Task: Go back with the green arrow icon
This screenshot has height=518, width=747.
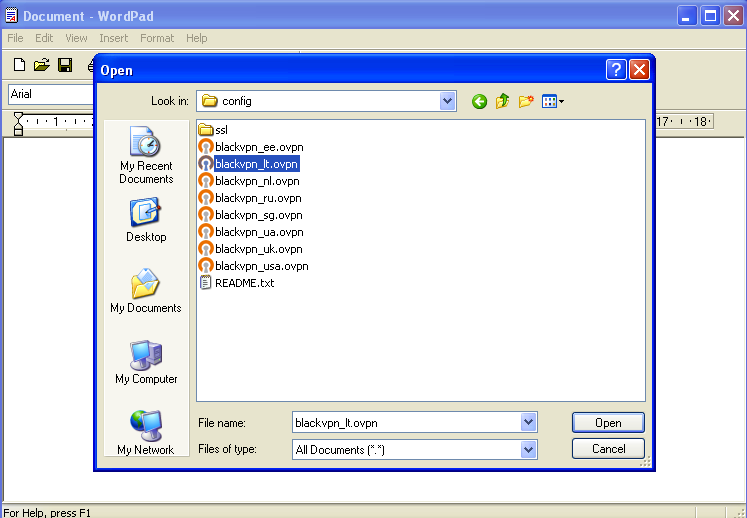Action: coord(479,101)
